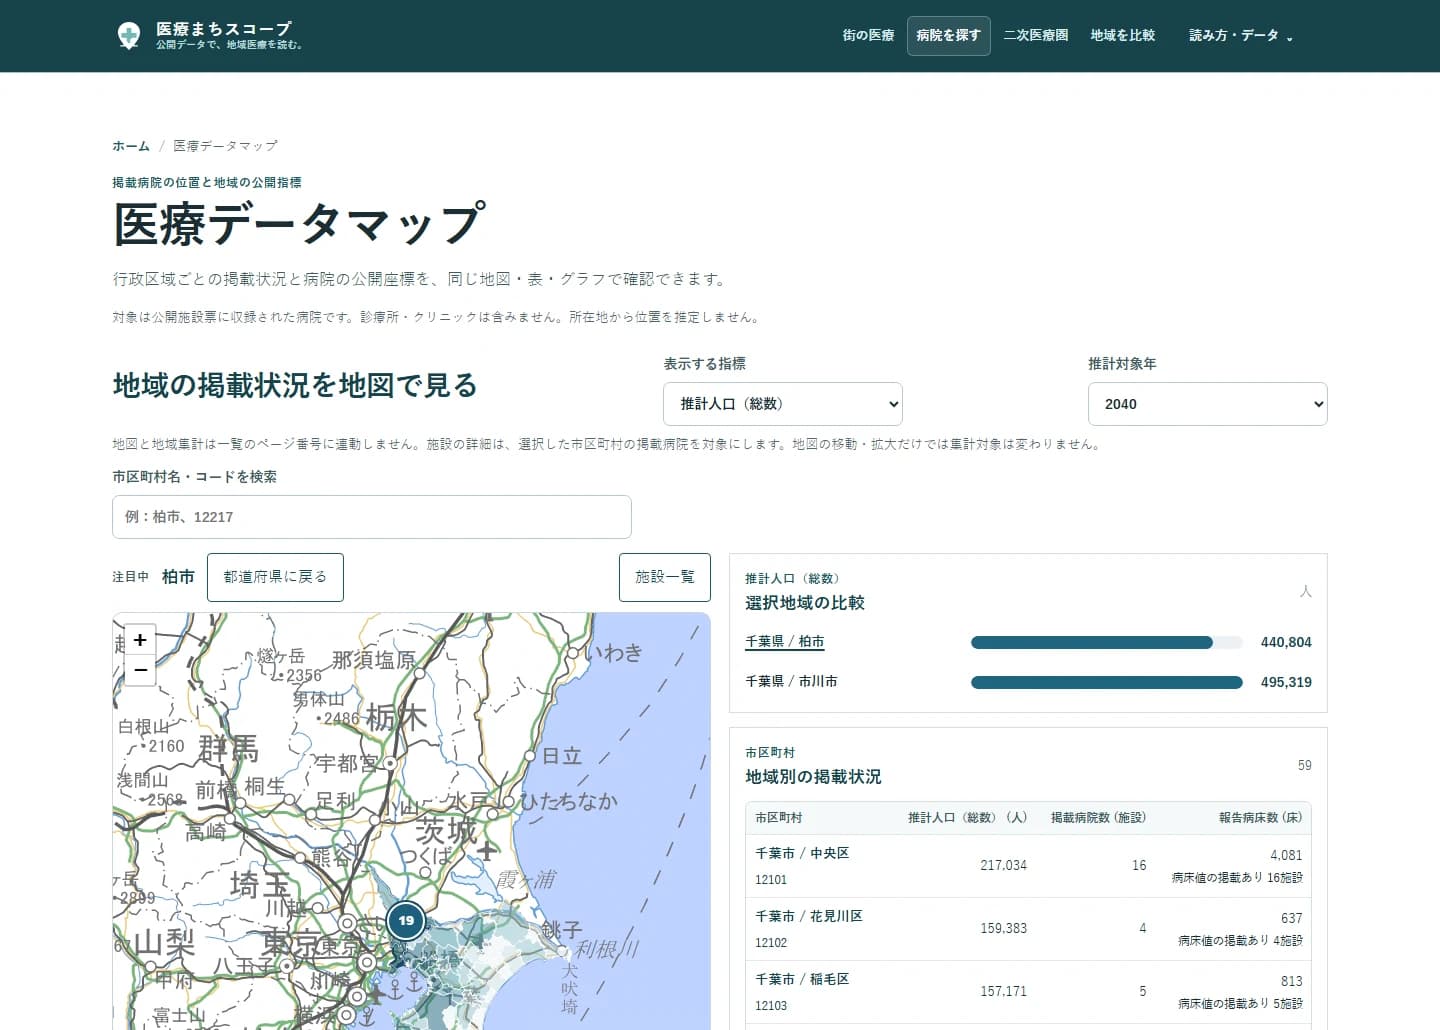Click the 推計人口（総数）（人） column header
1440x1030 pixels.
pos(967,818)
